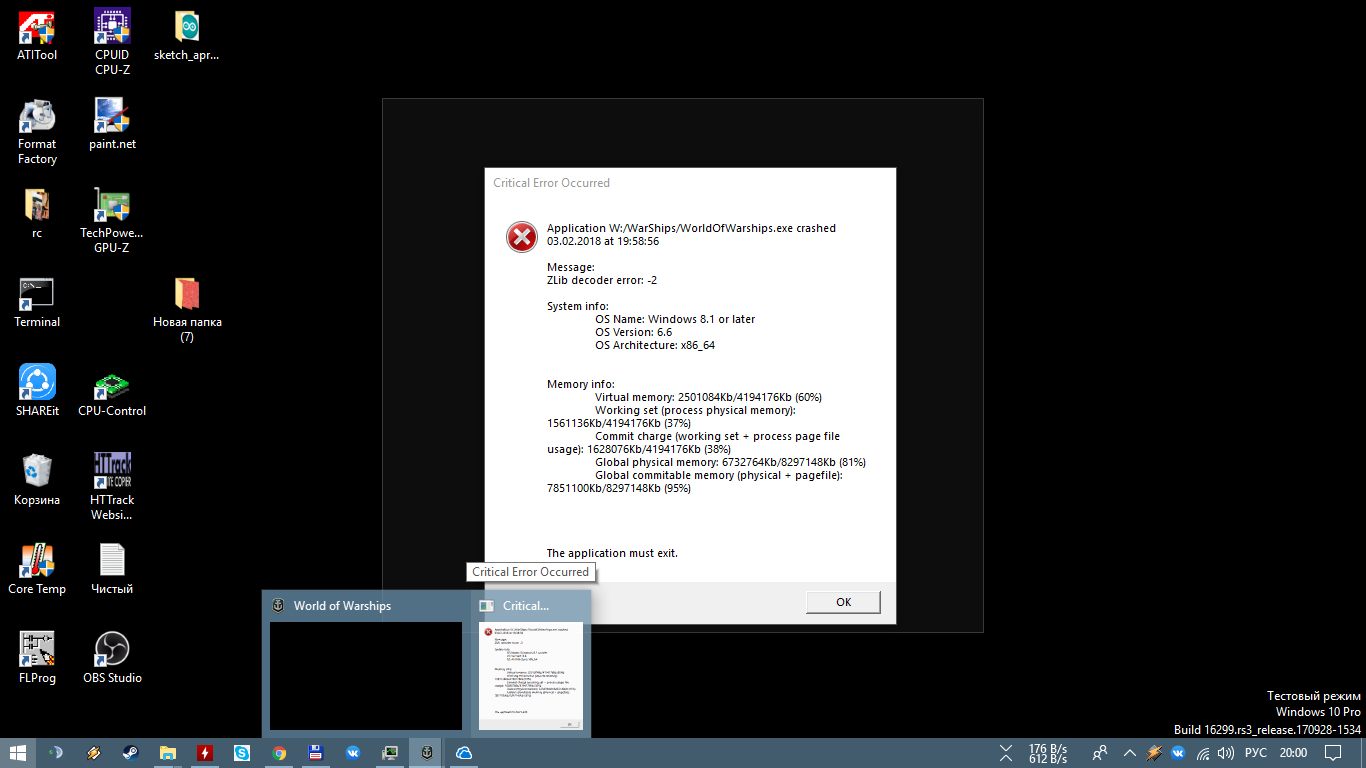Open File Explorer from the taskbar
The height and width of the screenshot is (768, 1366).
(168, 753)
